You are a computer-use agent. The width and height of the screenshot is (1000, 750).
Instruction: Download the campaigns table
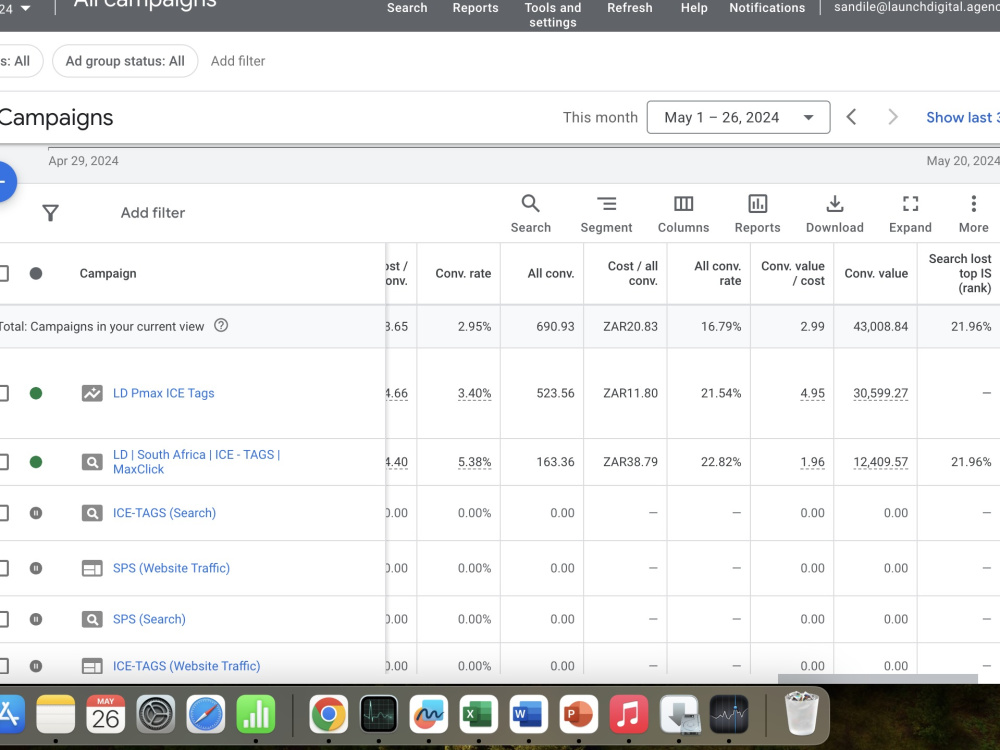tap(834, 214)
